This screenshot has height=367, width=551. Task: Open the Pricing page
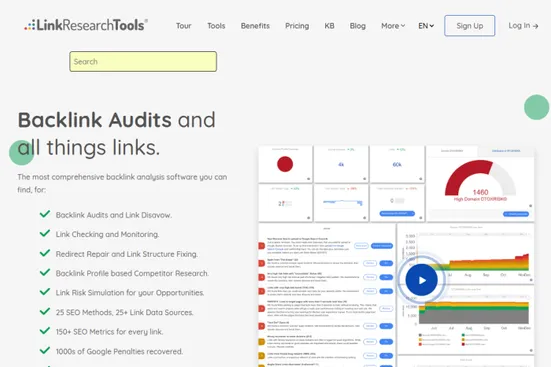[297, 26]
